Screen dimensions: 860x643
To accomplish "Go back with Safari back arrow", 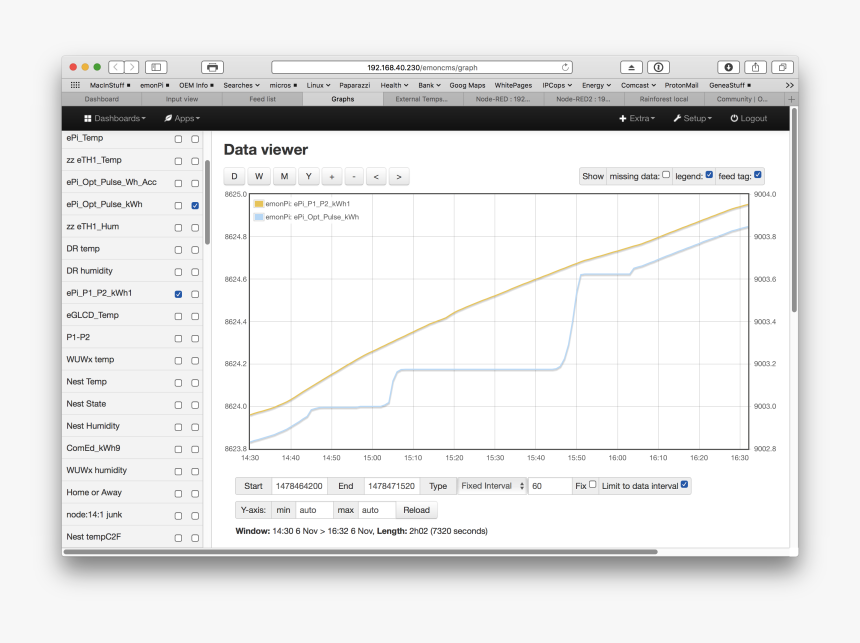I will (116, 67).
